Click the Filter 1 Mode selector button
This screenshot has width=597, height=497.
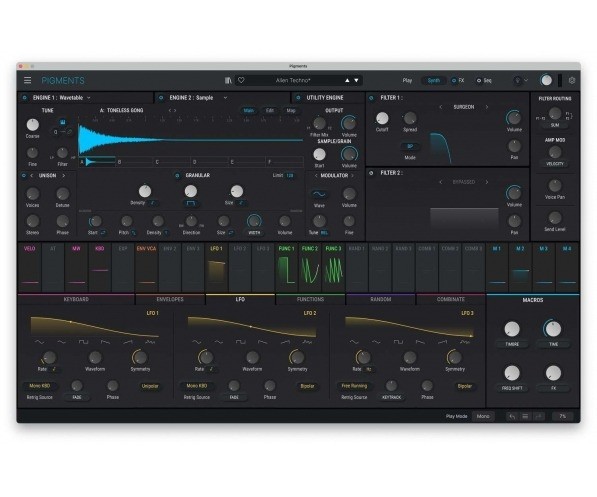pyautogui.click(x=410, y=146)
